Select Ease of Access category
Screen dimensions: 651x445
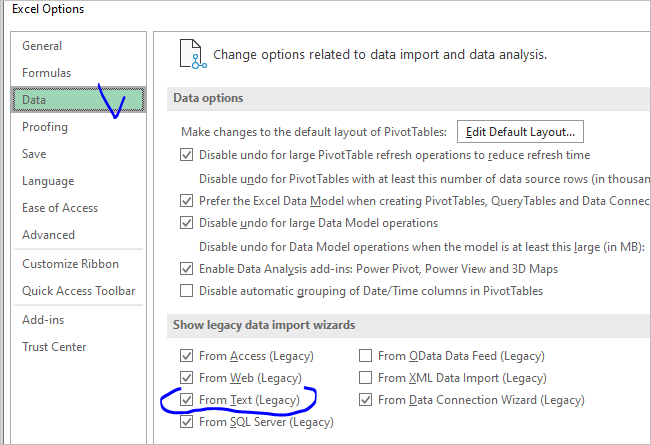tap(60, 208)
